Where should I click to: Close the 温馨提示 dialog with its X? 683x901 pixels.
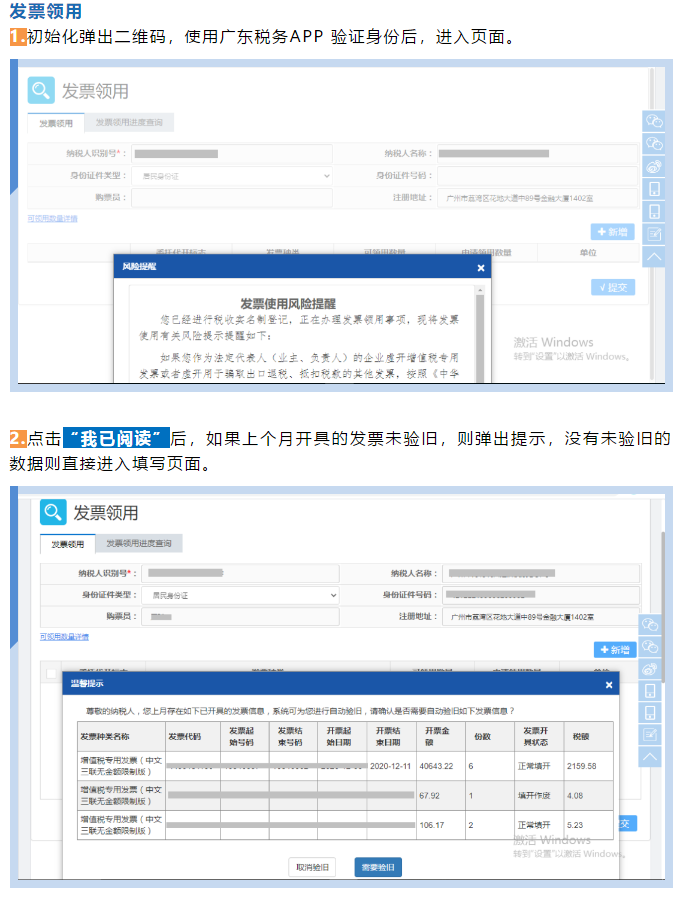click(x=609, y=685)
